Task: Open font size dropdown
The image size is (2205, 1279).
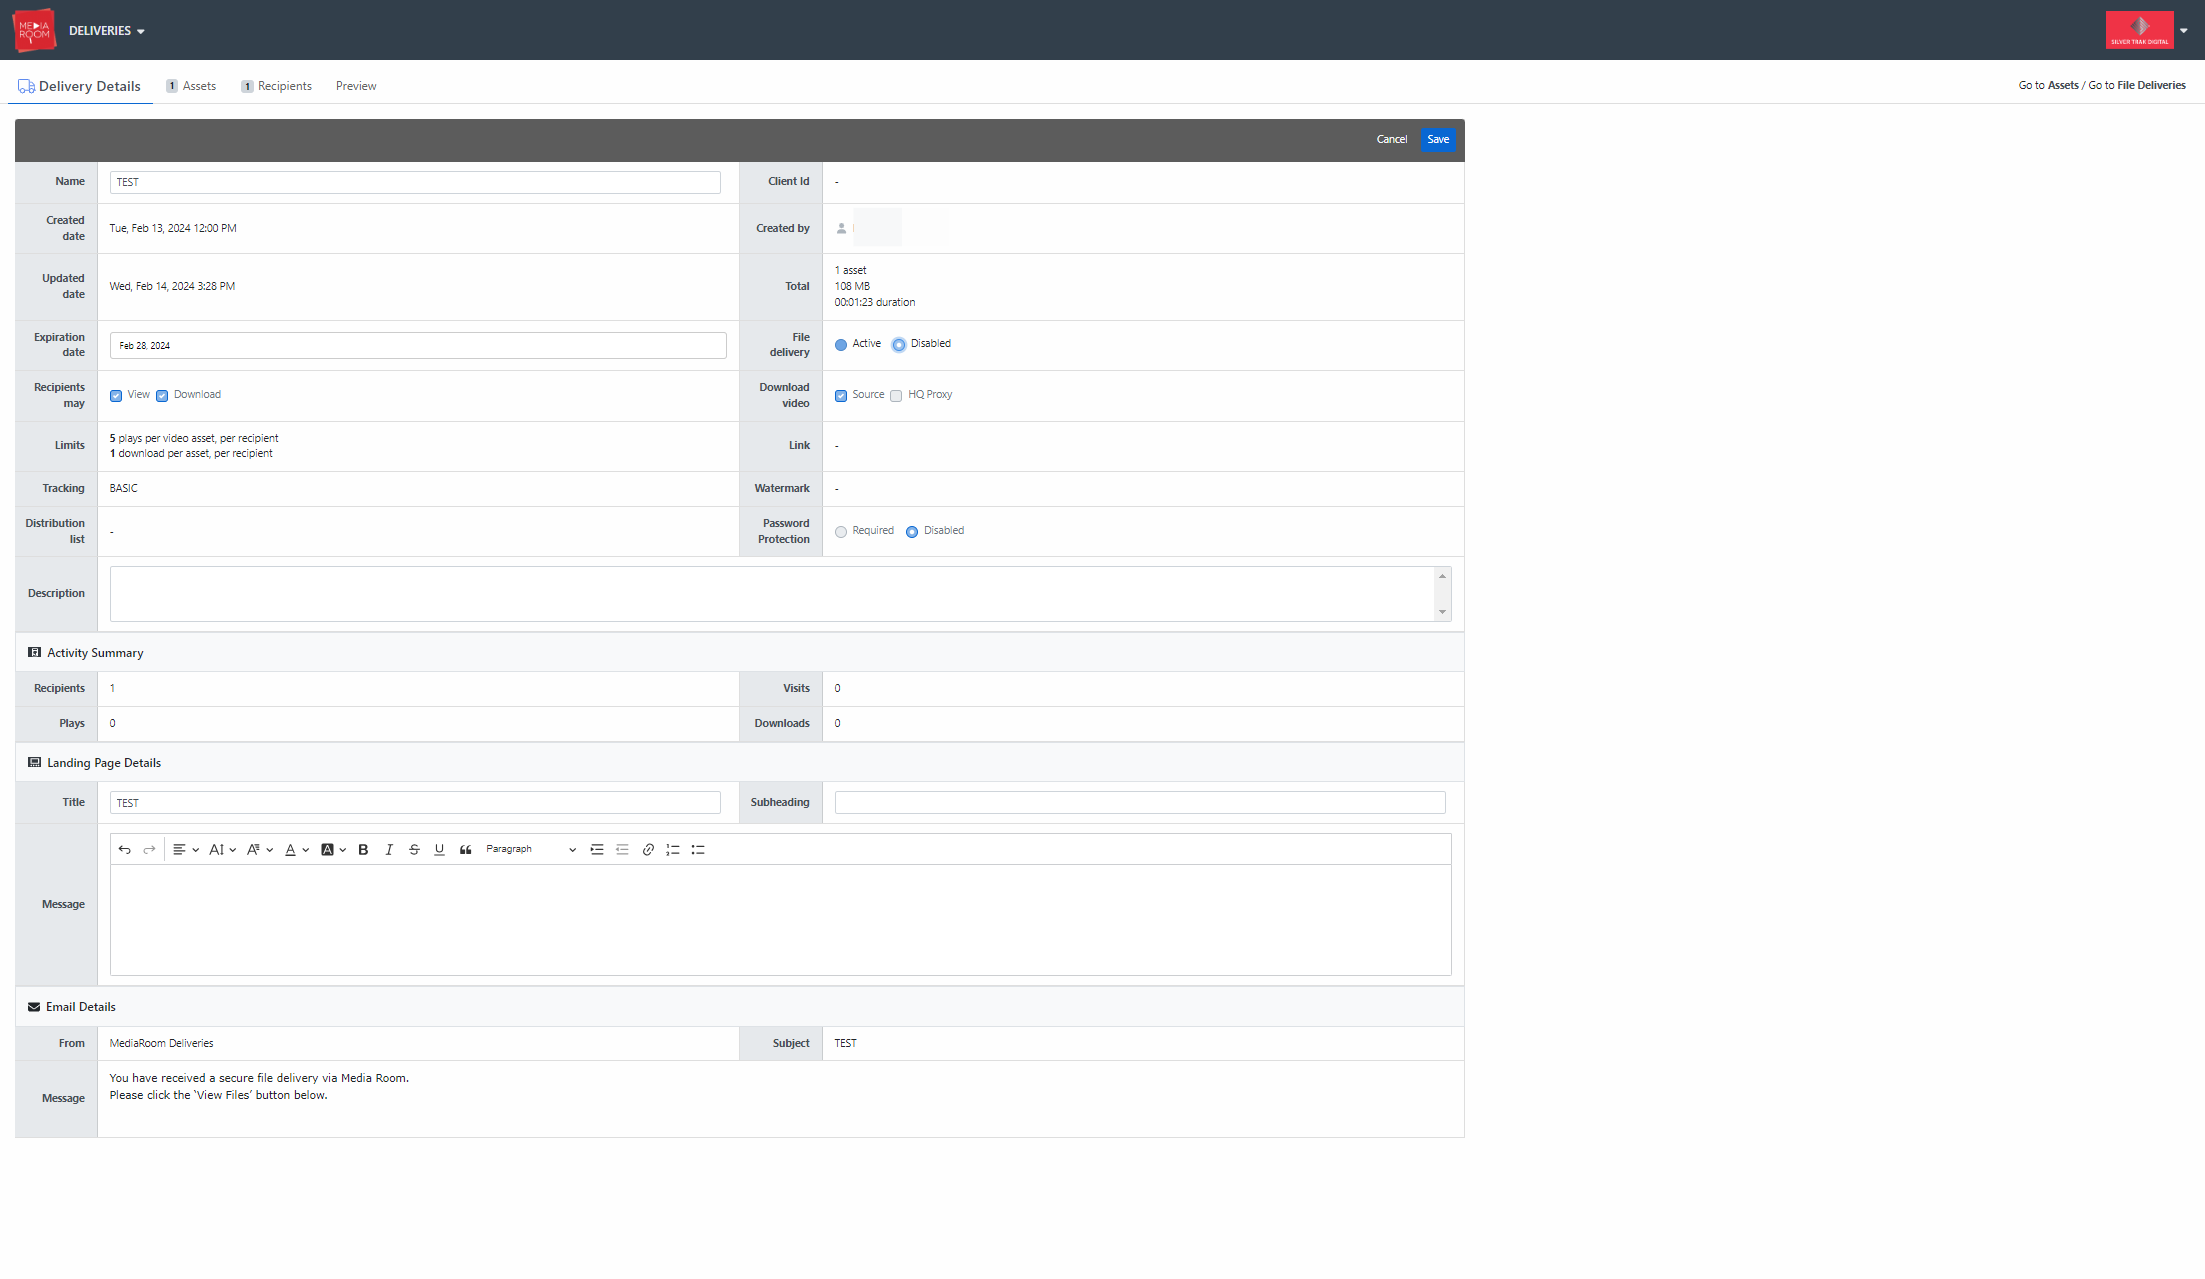Action: pos(222,850)
